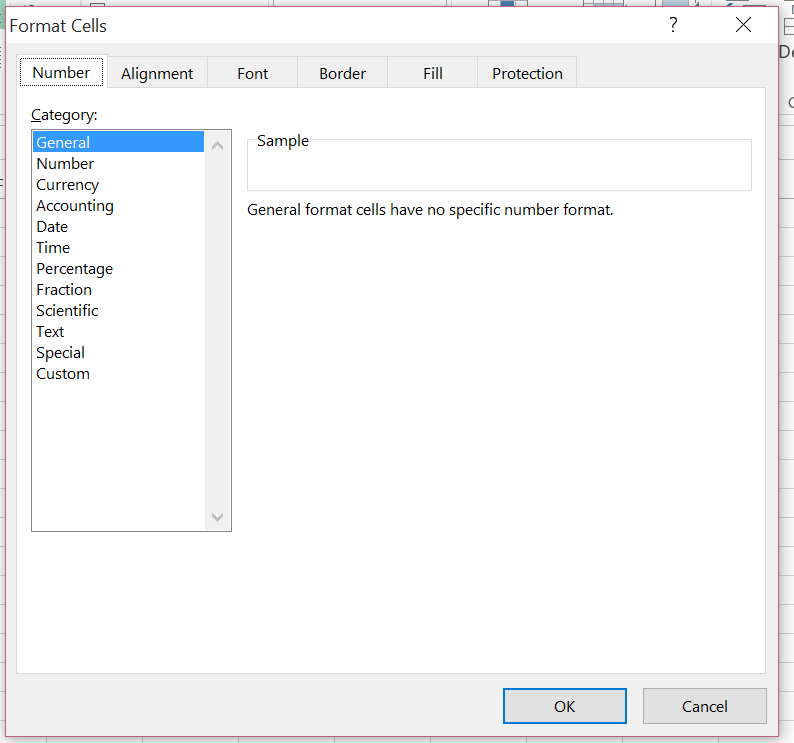The image size is (794, 743).
Task: Open the Number tab
Action: [61, 72]
